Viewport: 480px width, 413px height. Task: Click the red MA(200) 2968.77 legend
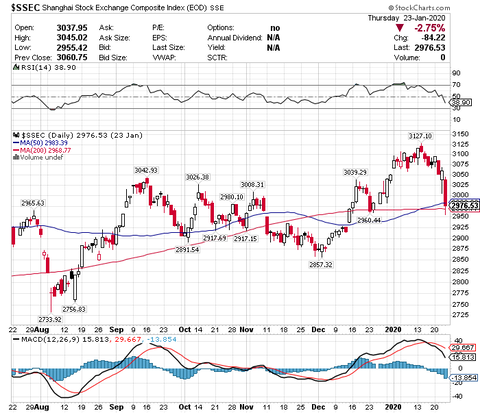point(42,150)
